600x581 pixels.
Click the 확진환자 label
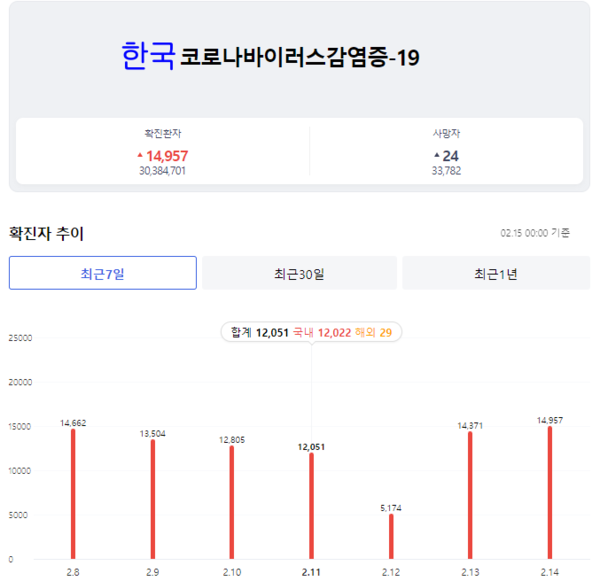163,133
